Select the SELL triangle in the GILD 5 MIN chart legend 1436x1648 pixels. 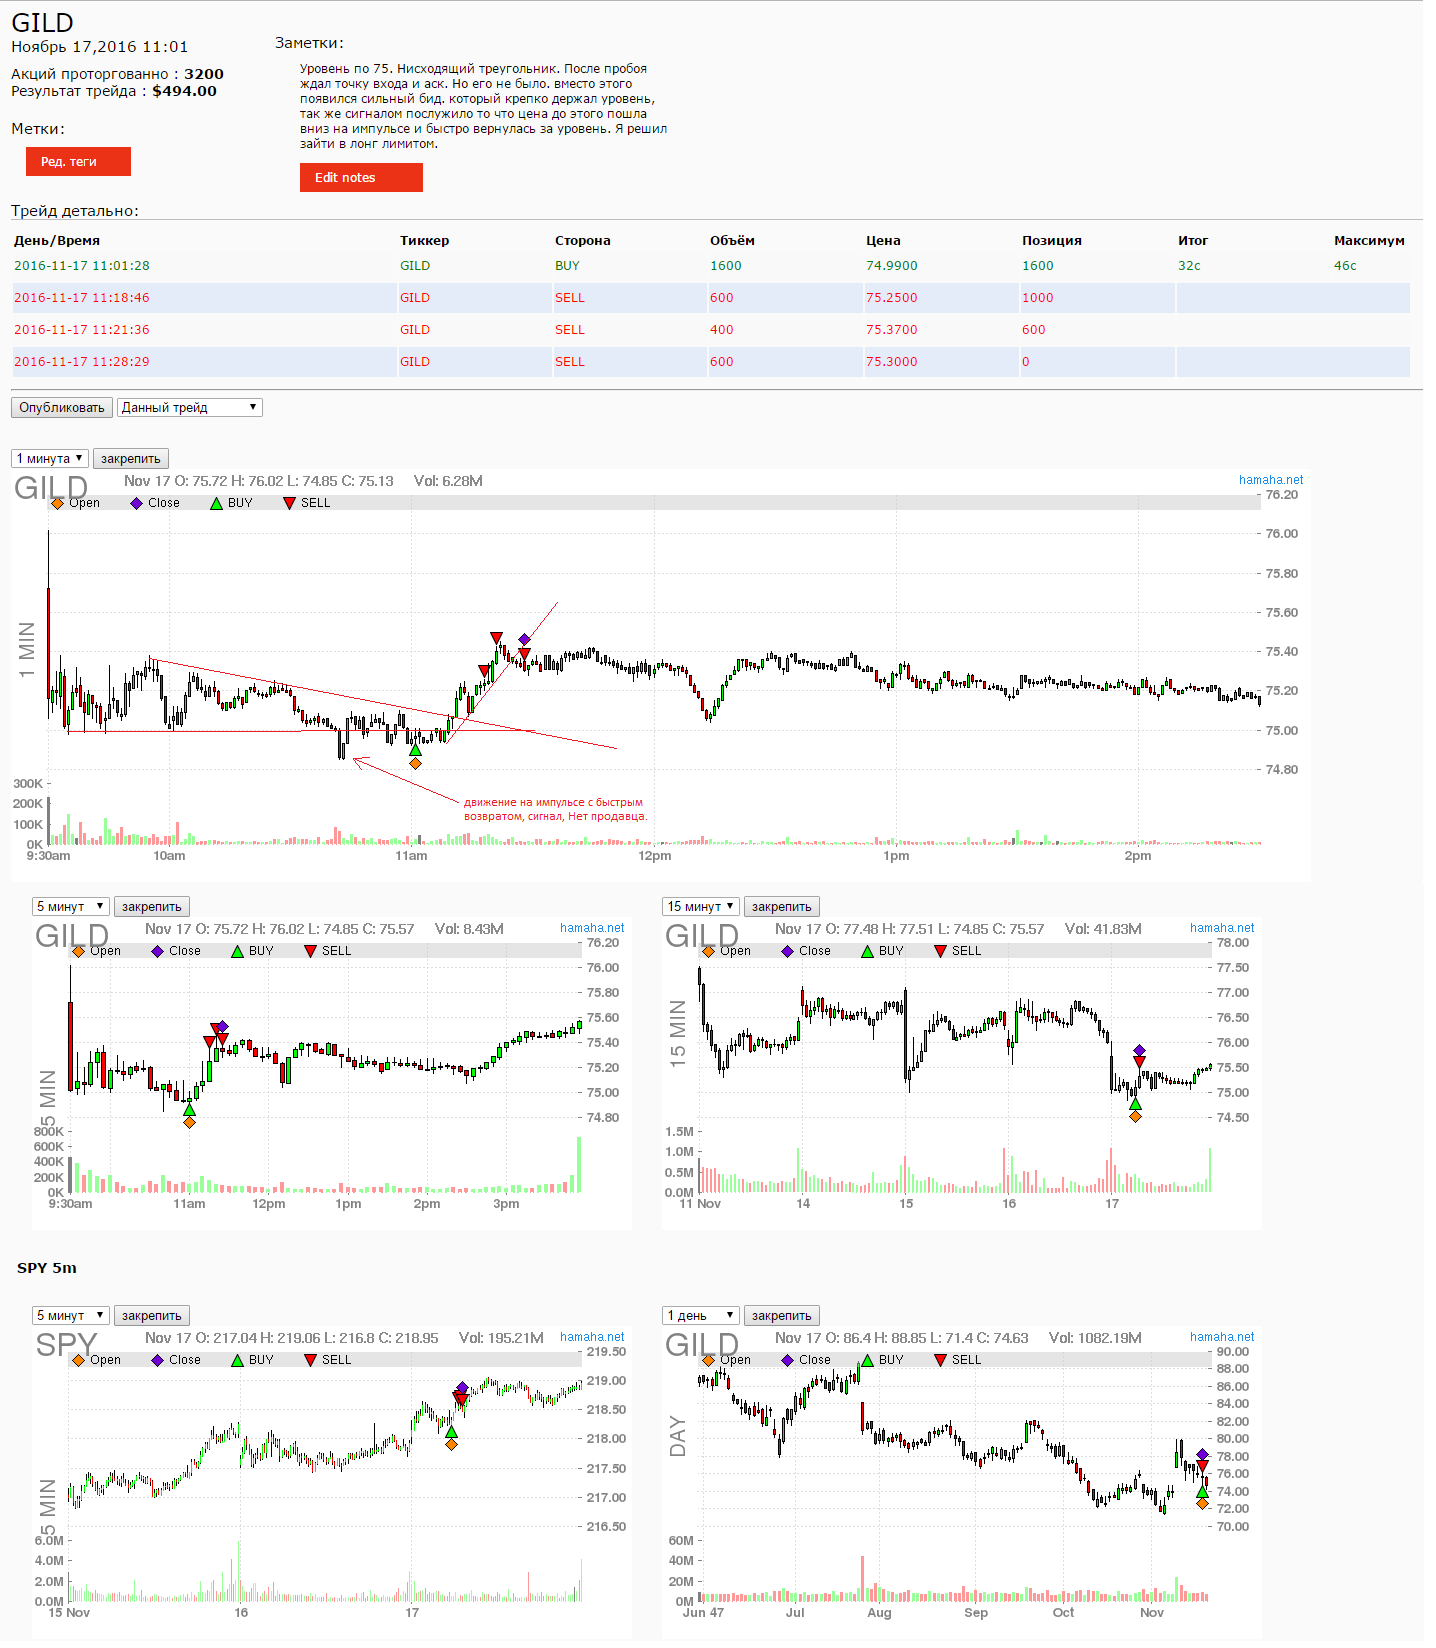tap(311, 951)
